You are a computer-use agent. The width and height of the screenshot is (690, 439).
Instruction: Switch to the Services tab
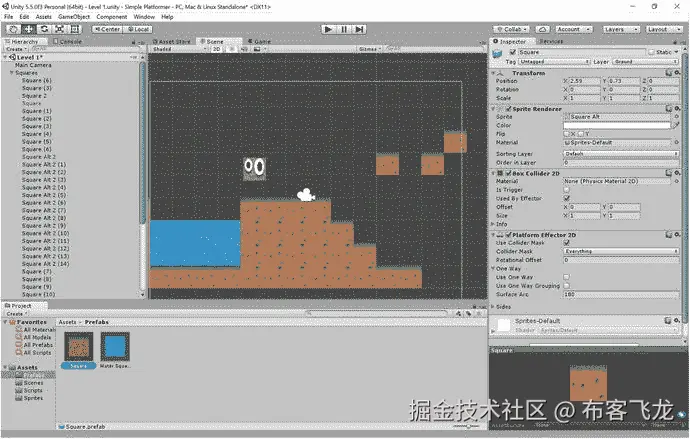pyautogui.click(x=551, y=41)
